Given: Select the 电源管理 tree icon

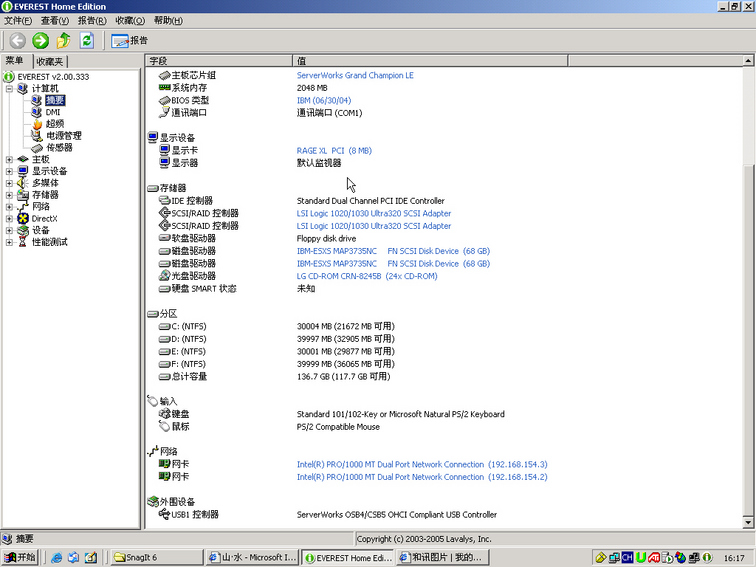Looking at the screenshot, I should 37,136.
